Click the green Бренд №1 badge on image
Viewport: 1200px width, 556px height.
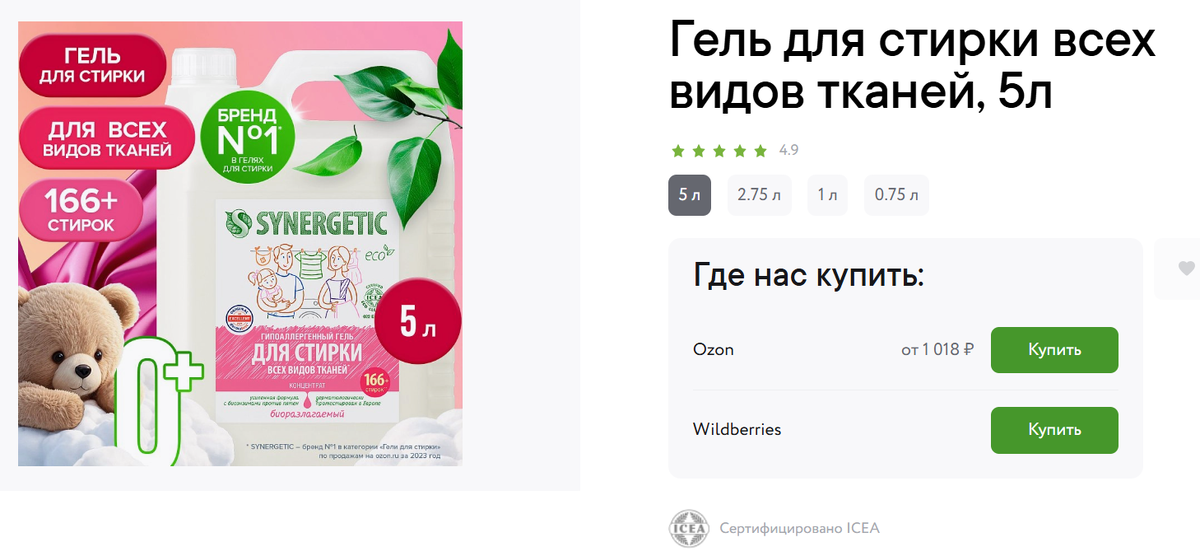[x=249, y=139]
